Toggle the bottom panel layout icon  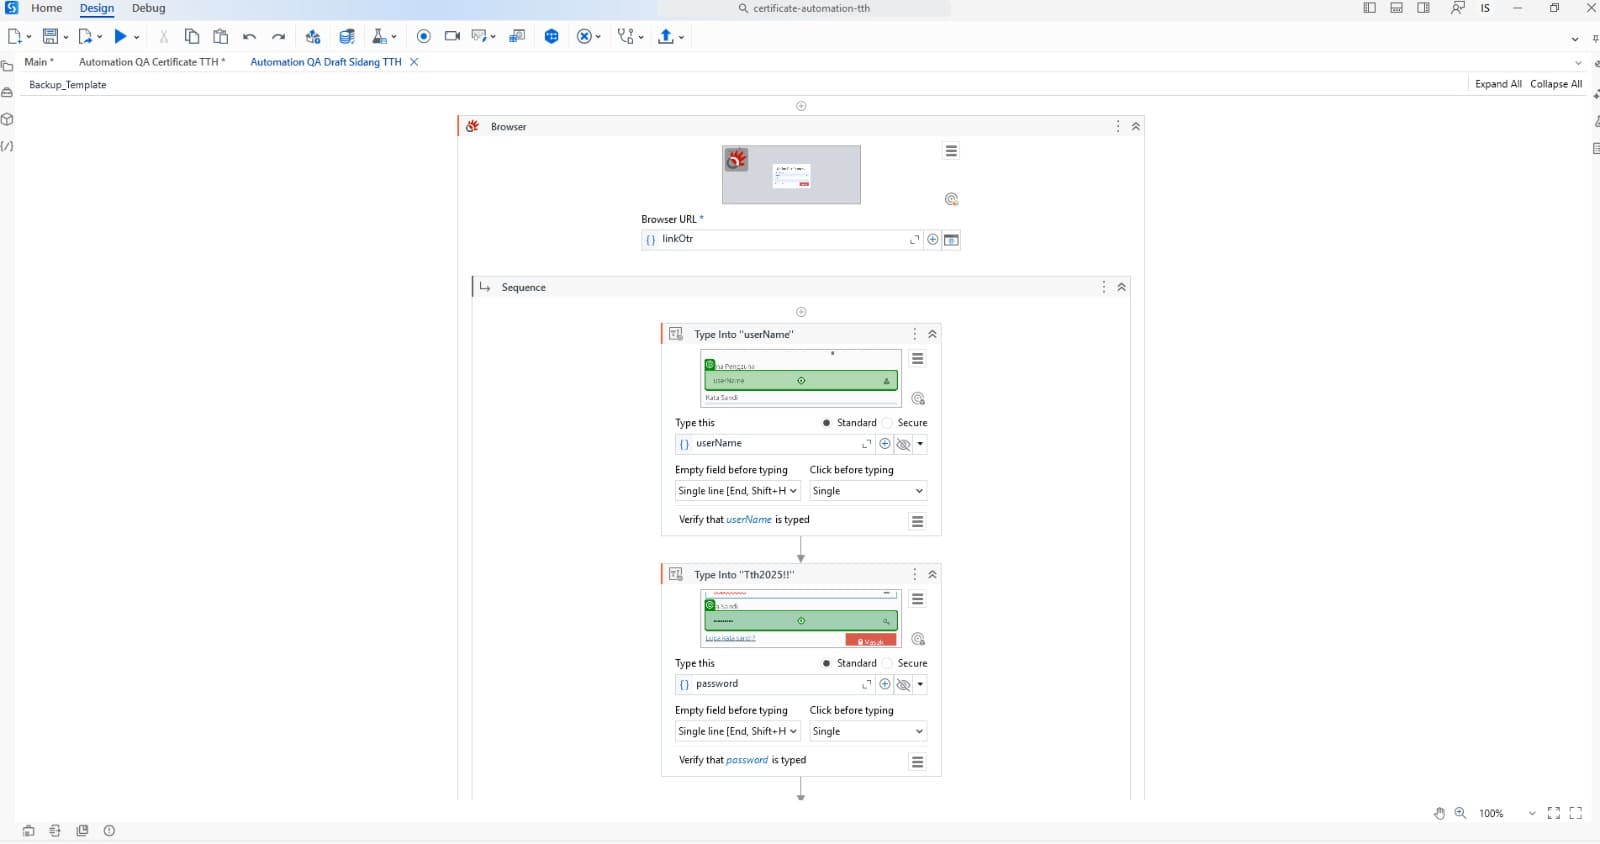pos(1397,8)
